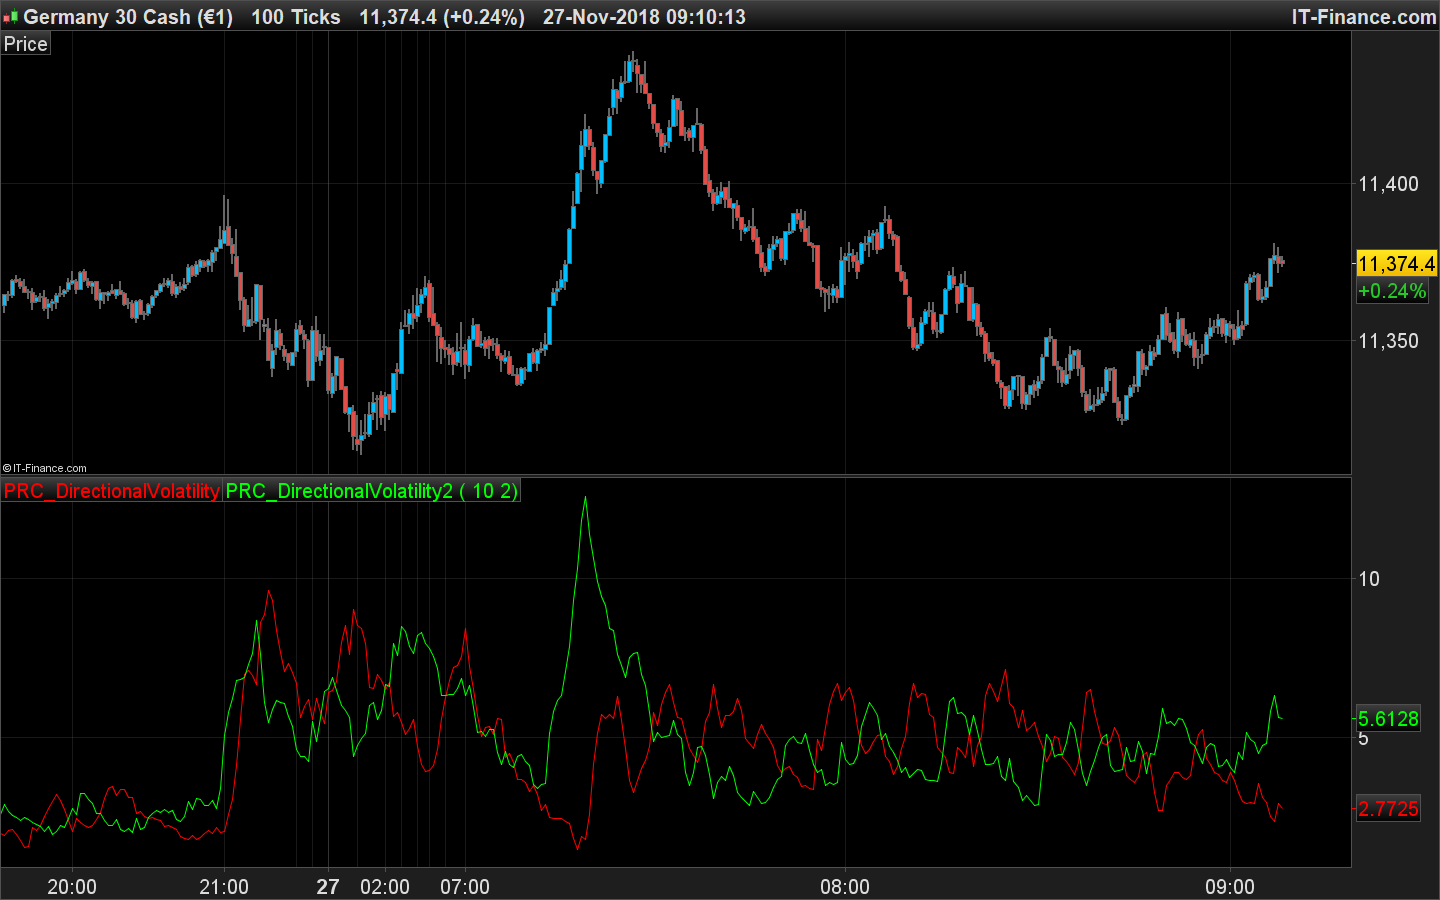
Task: Click the green 5.6128 indicator value tag
Action: coord(1388,718)
